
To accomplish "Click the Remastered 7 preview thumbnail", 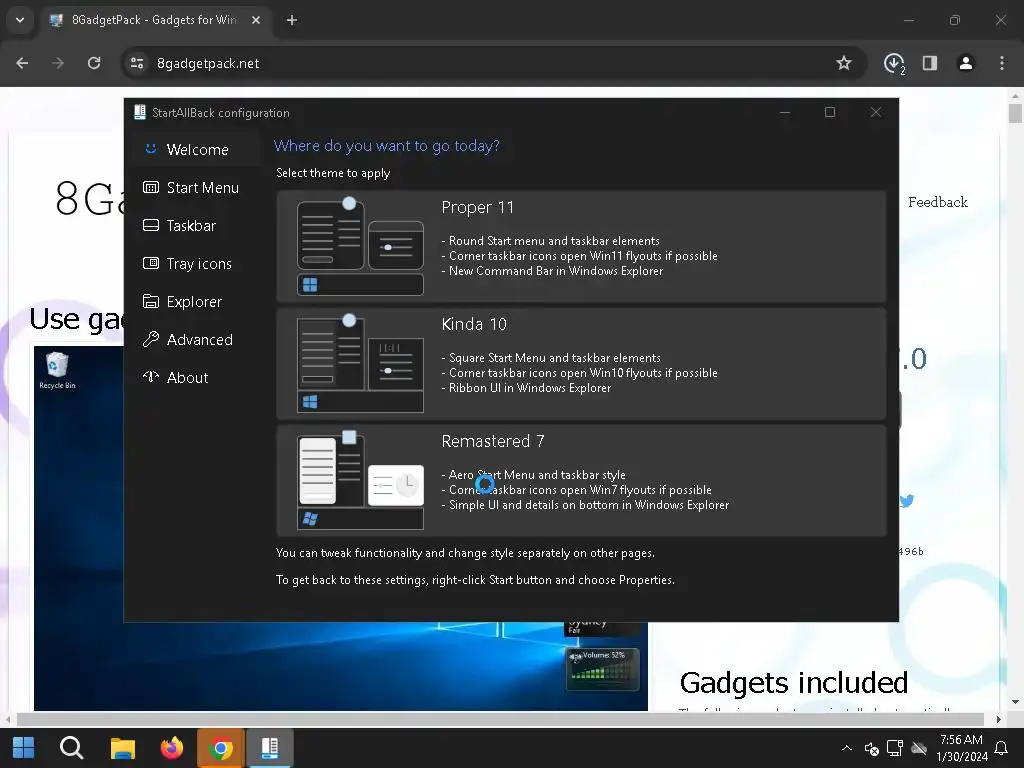I will 360,481.
